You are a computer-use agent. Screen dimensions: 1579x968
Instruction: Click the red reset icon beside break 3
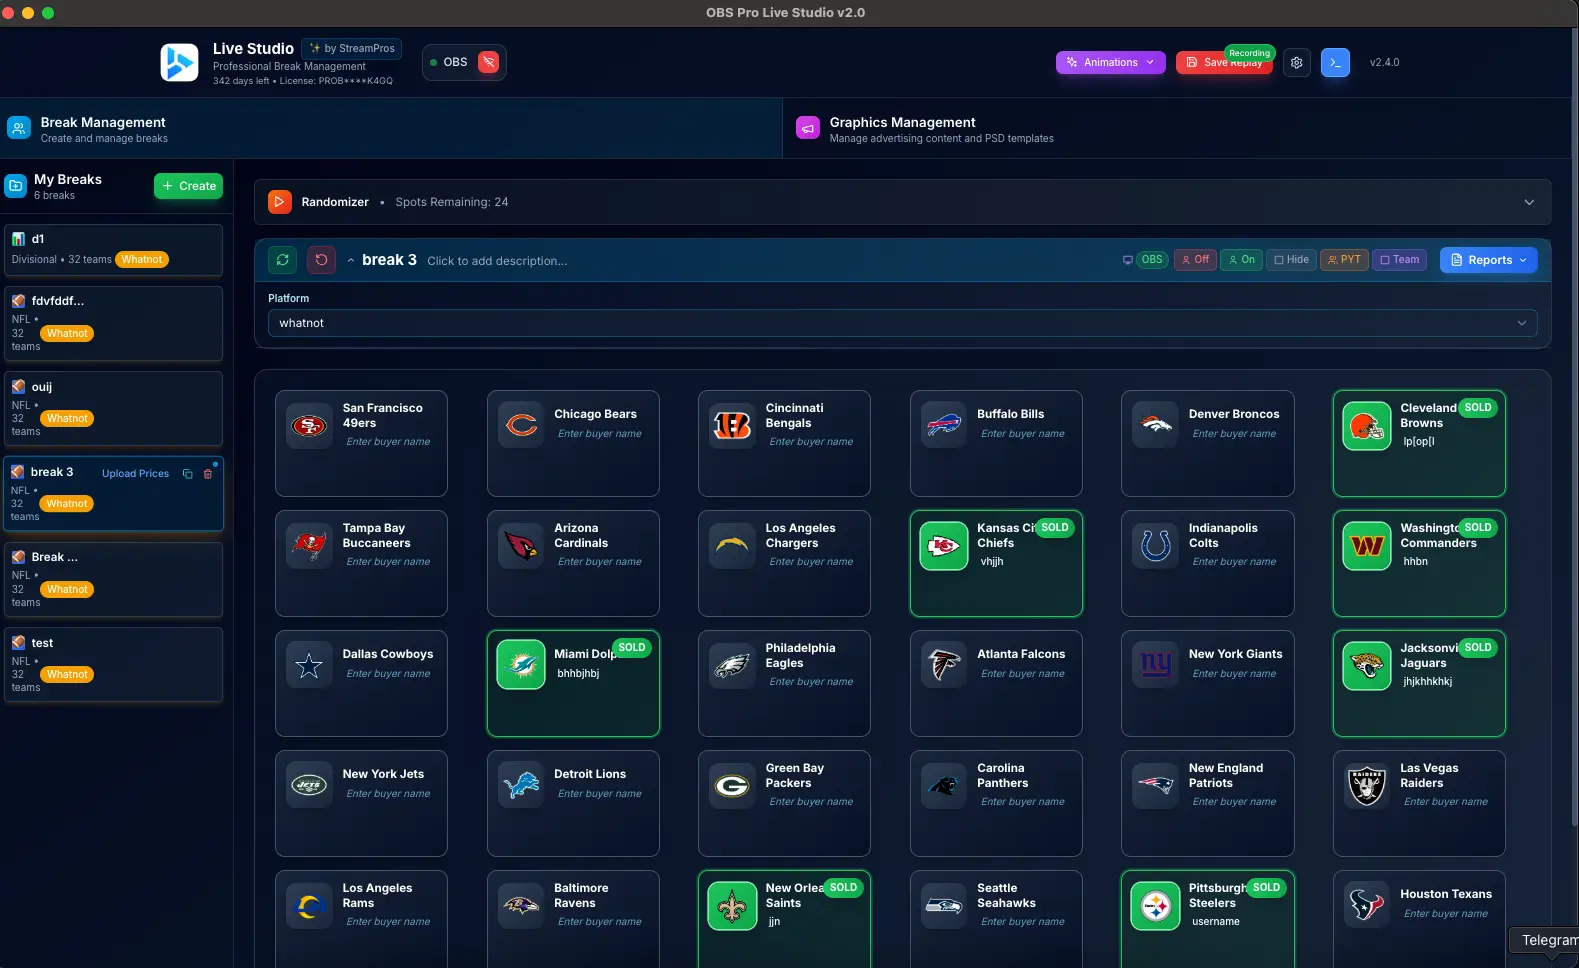tap(321, 260)
